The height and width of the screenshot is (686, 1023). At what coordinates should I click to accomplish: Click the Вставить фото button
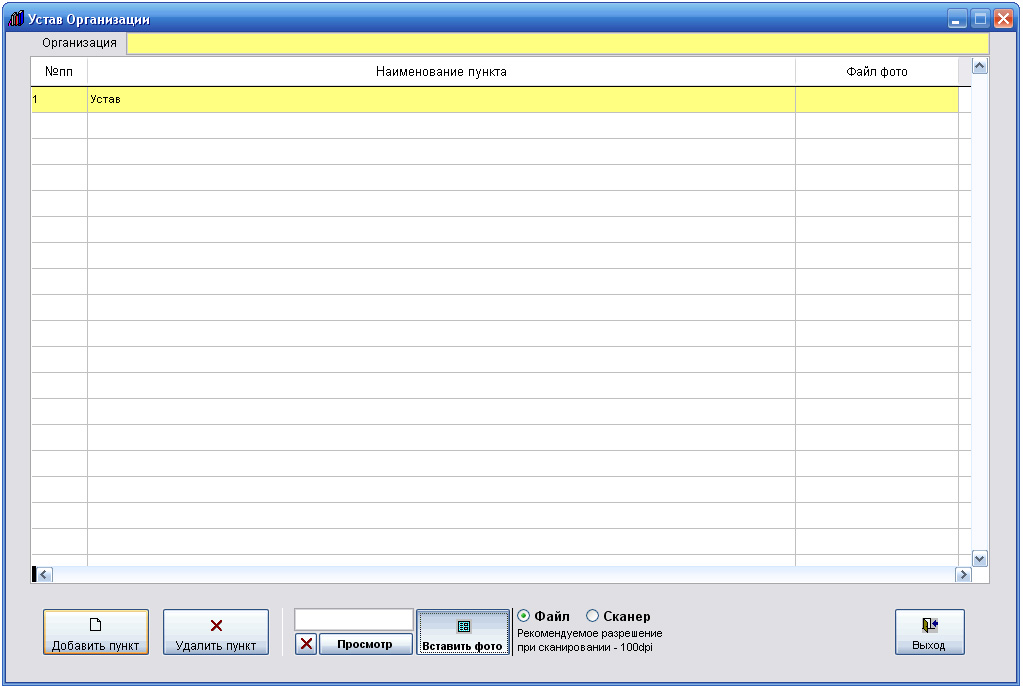[x=463, y=632]
